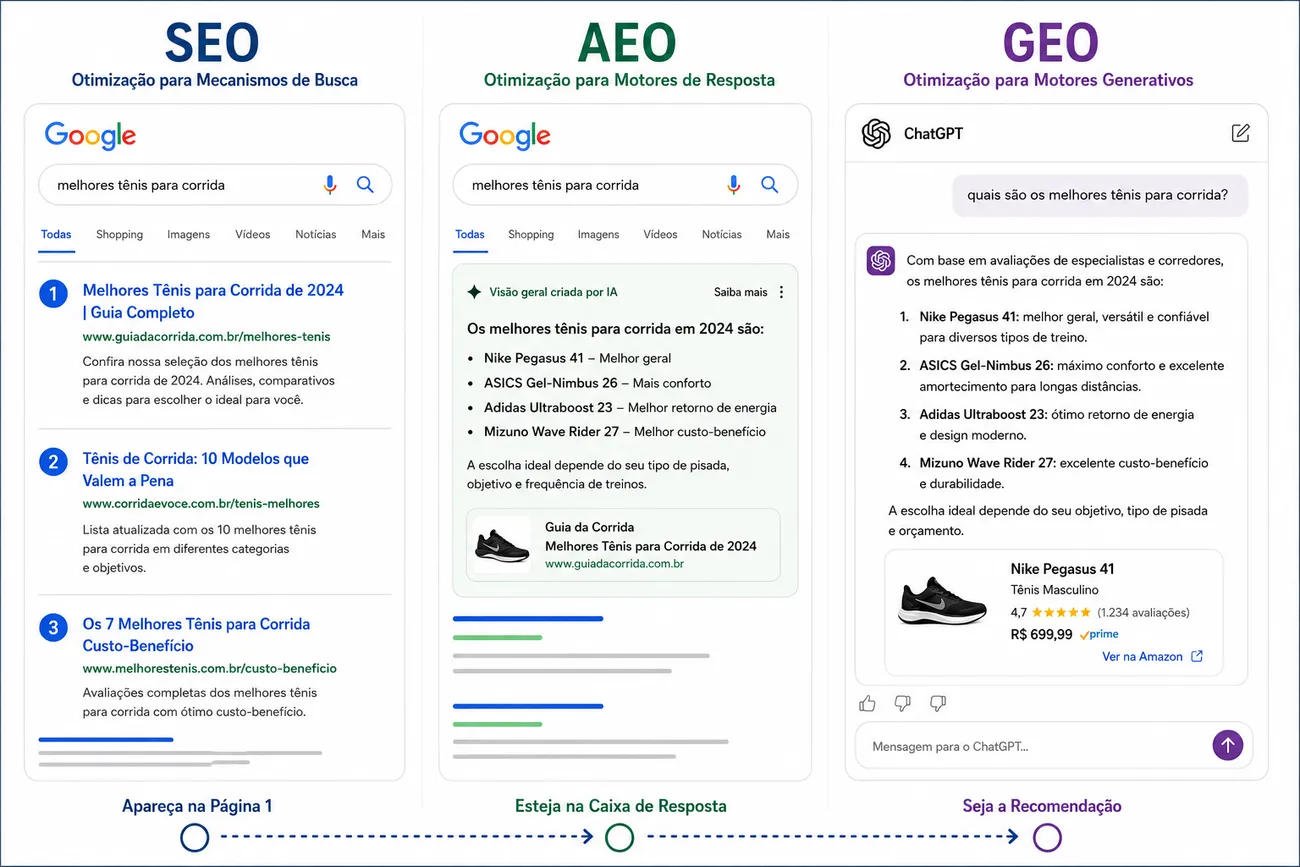Click the ChatGPT logo in the header
Screen dimensions: 1300x867
tap(876, 133)
